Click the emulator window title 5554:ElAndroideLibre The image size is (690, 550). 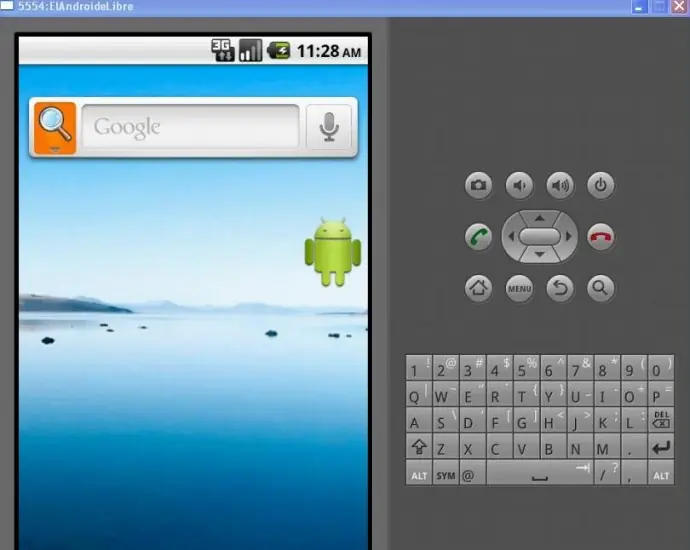[75, 7]
